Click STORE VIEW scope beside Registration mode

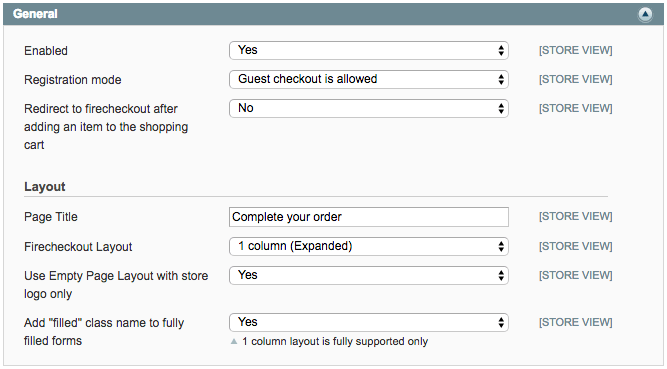576,79
